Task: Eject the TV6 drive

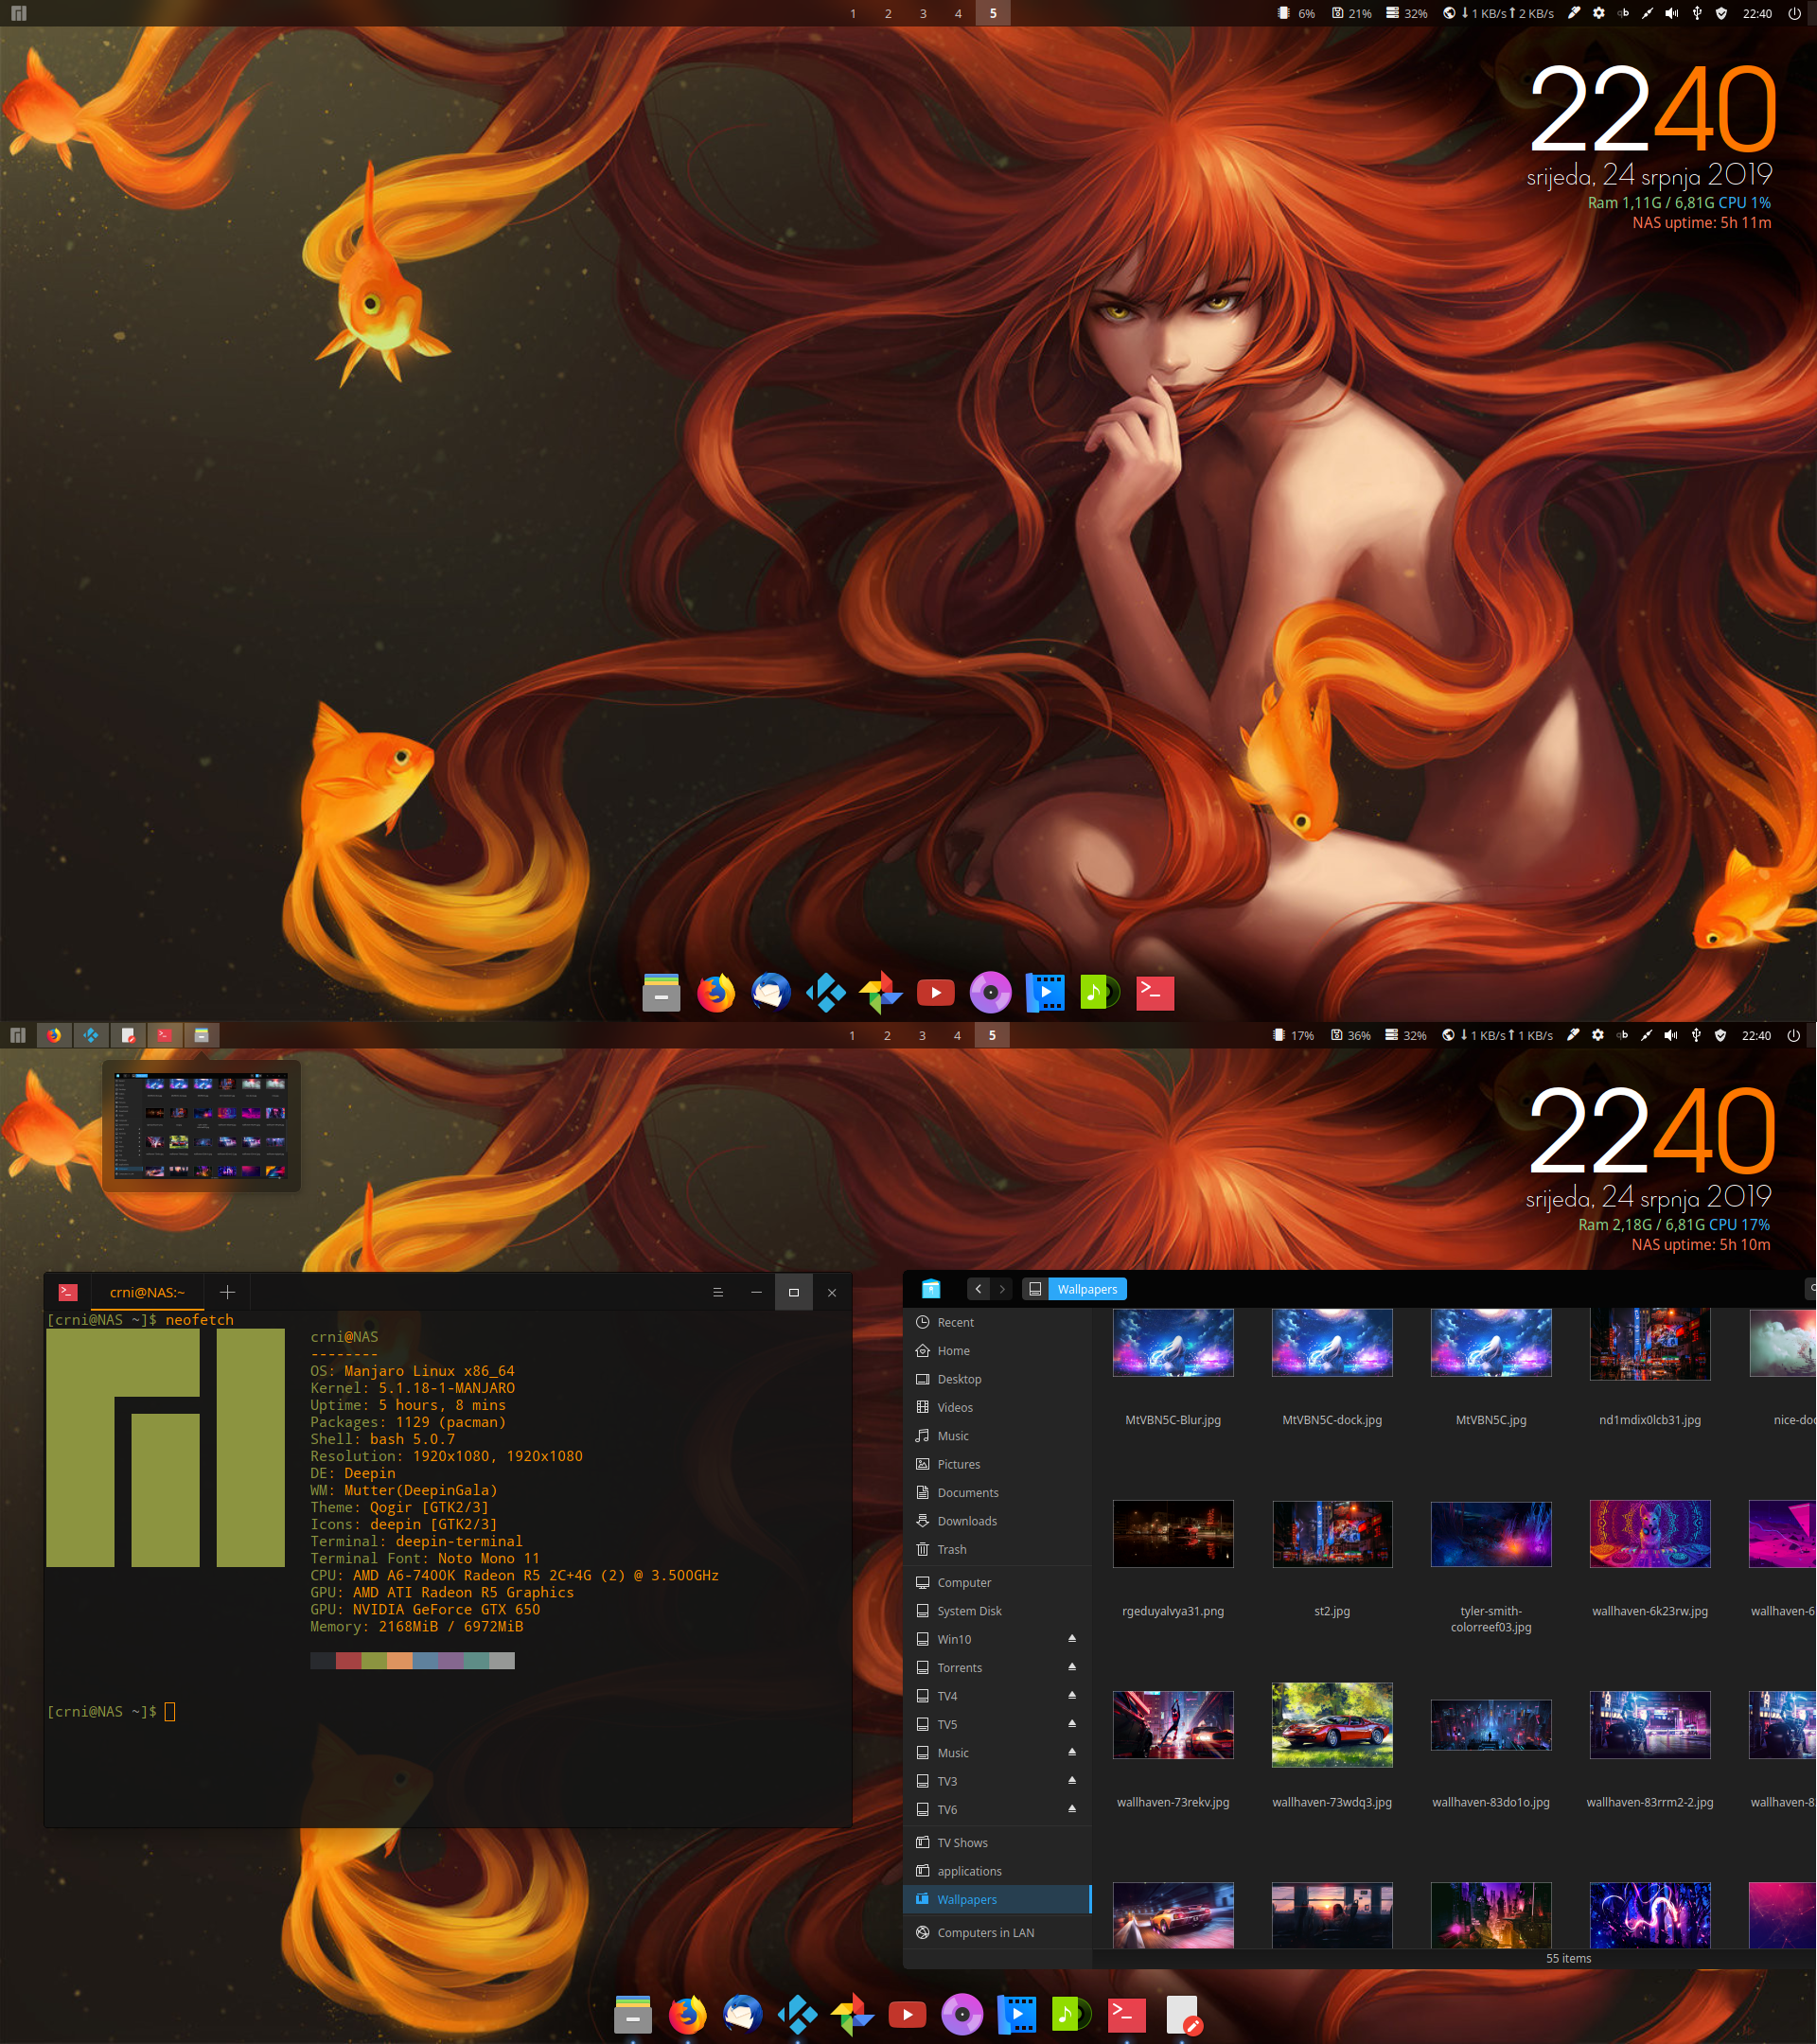Action: [1072, 1808]
